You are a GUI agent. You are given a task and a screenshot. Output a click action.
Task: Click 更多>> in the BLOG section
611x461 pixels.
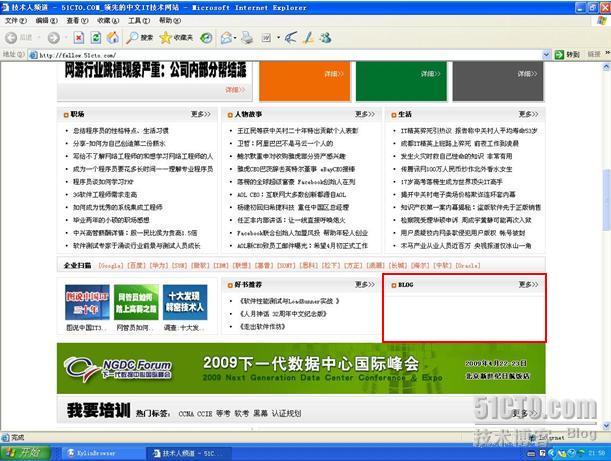pyautogui.click(x=528, y=284)
